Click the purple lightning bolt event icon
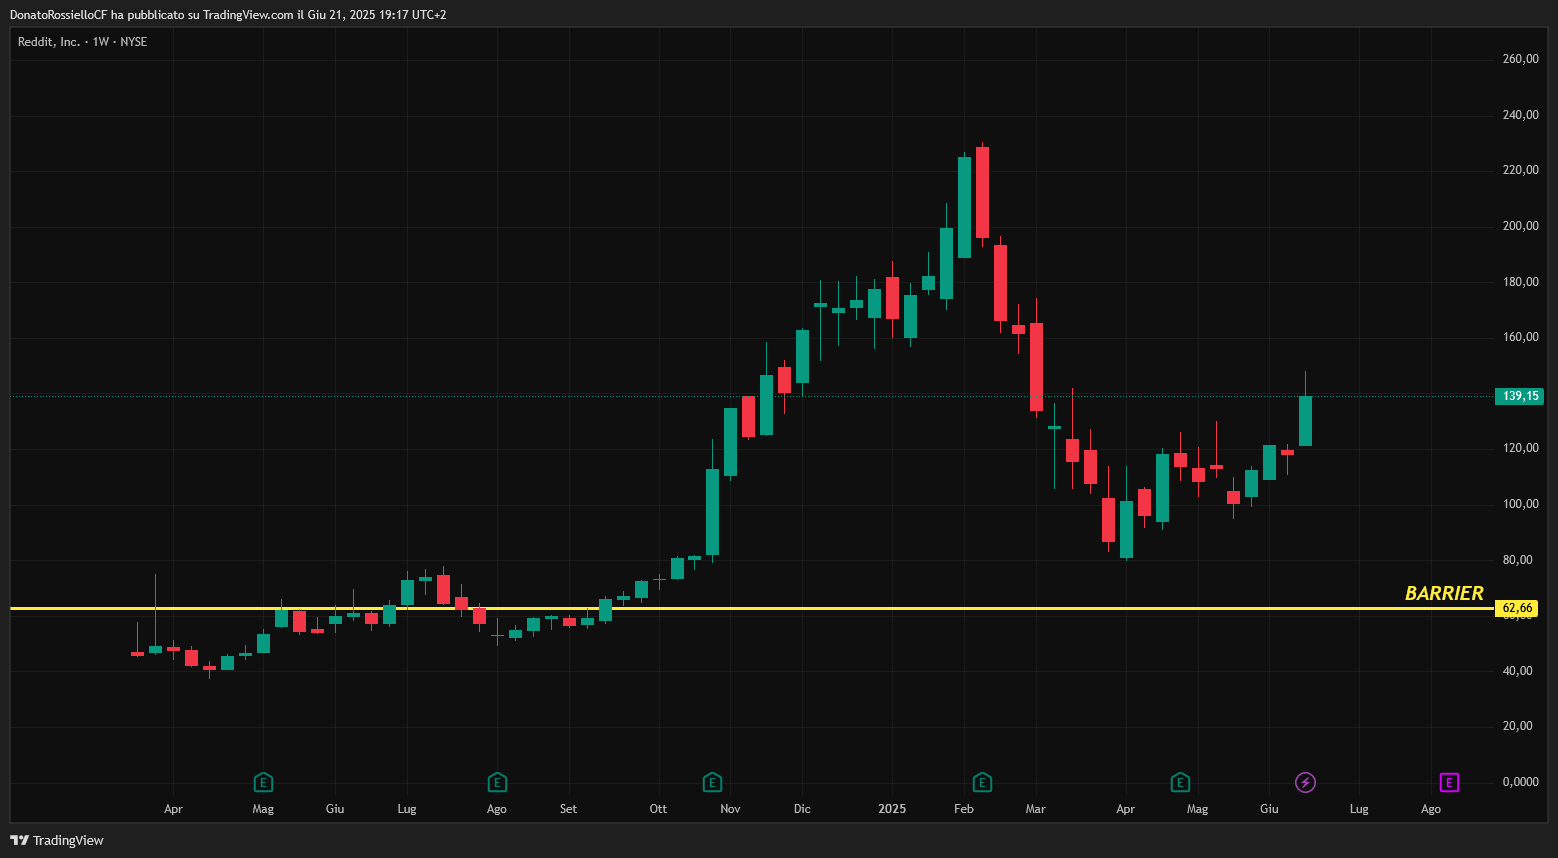1558x858 pixels. (1305, 782)
